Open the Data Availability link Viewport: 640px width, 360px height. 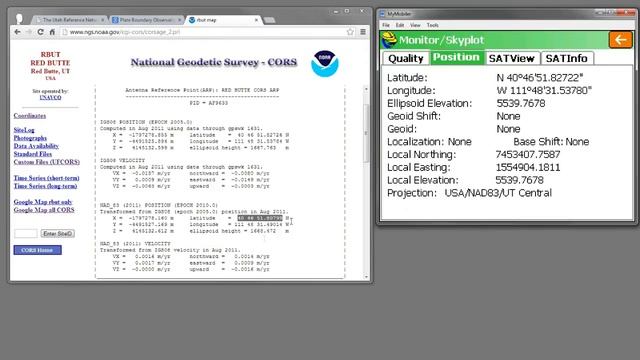[x=36, y=146]
